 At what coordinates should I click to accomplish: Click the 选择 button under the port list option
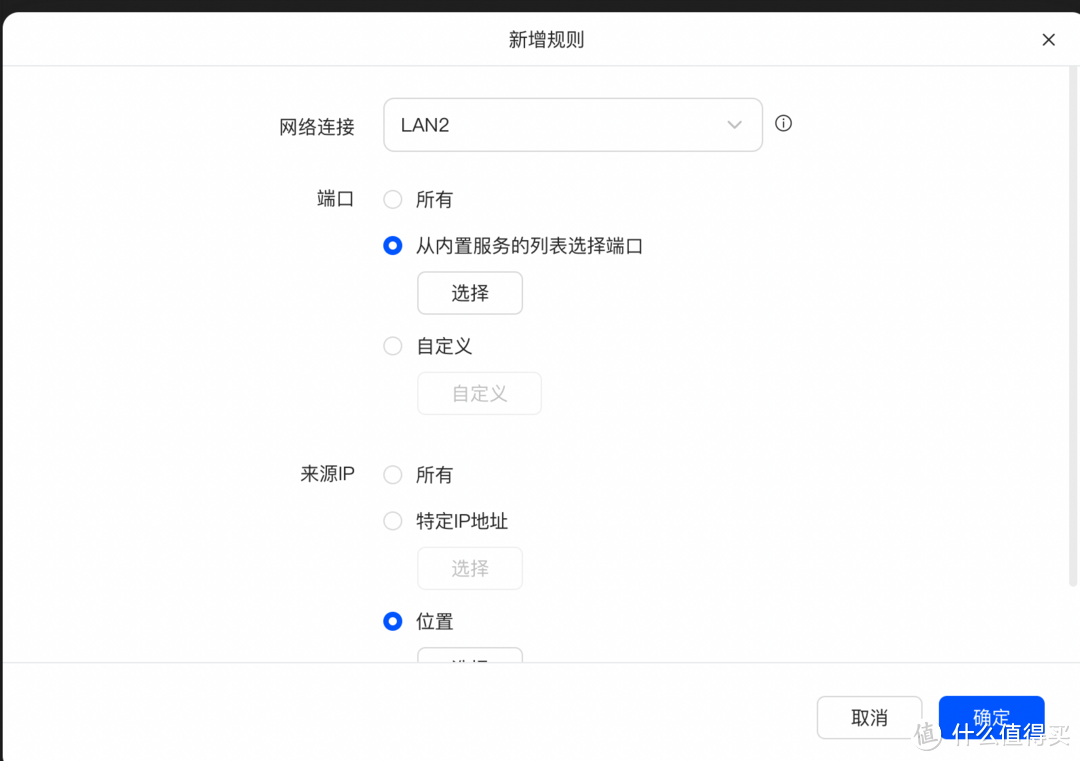470,292
